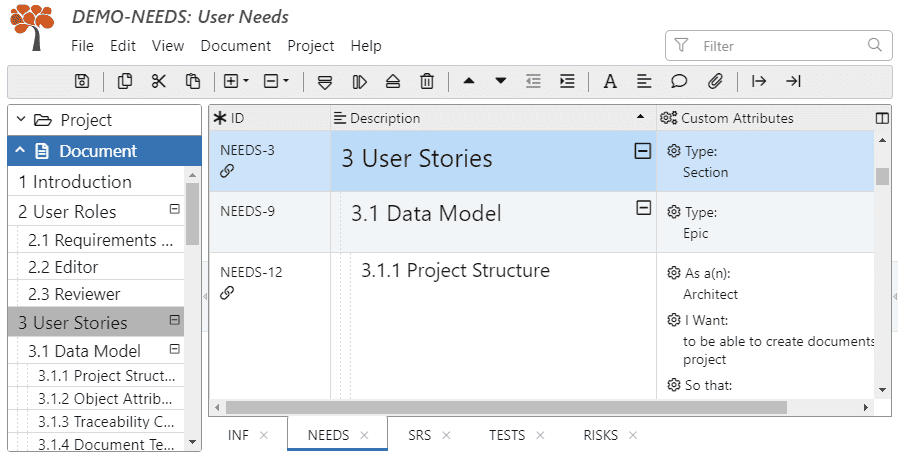Image resolution: width=902 pixels, height=456 pixels.
Task: Click the Cut scissors icon
Action: (x=159, y=81)
